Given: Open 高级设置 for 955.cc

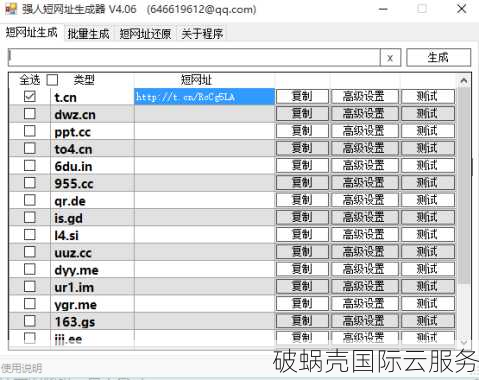Looking at the screenshot, I should 365,183.
